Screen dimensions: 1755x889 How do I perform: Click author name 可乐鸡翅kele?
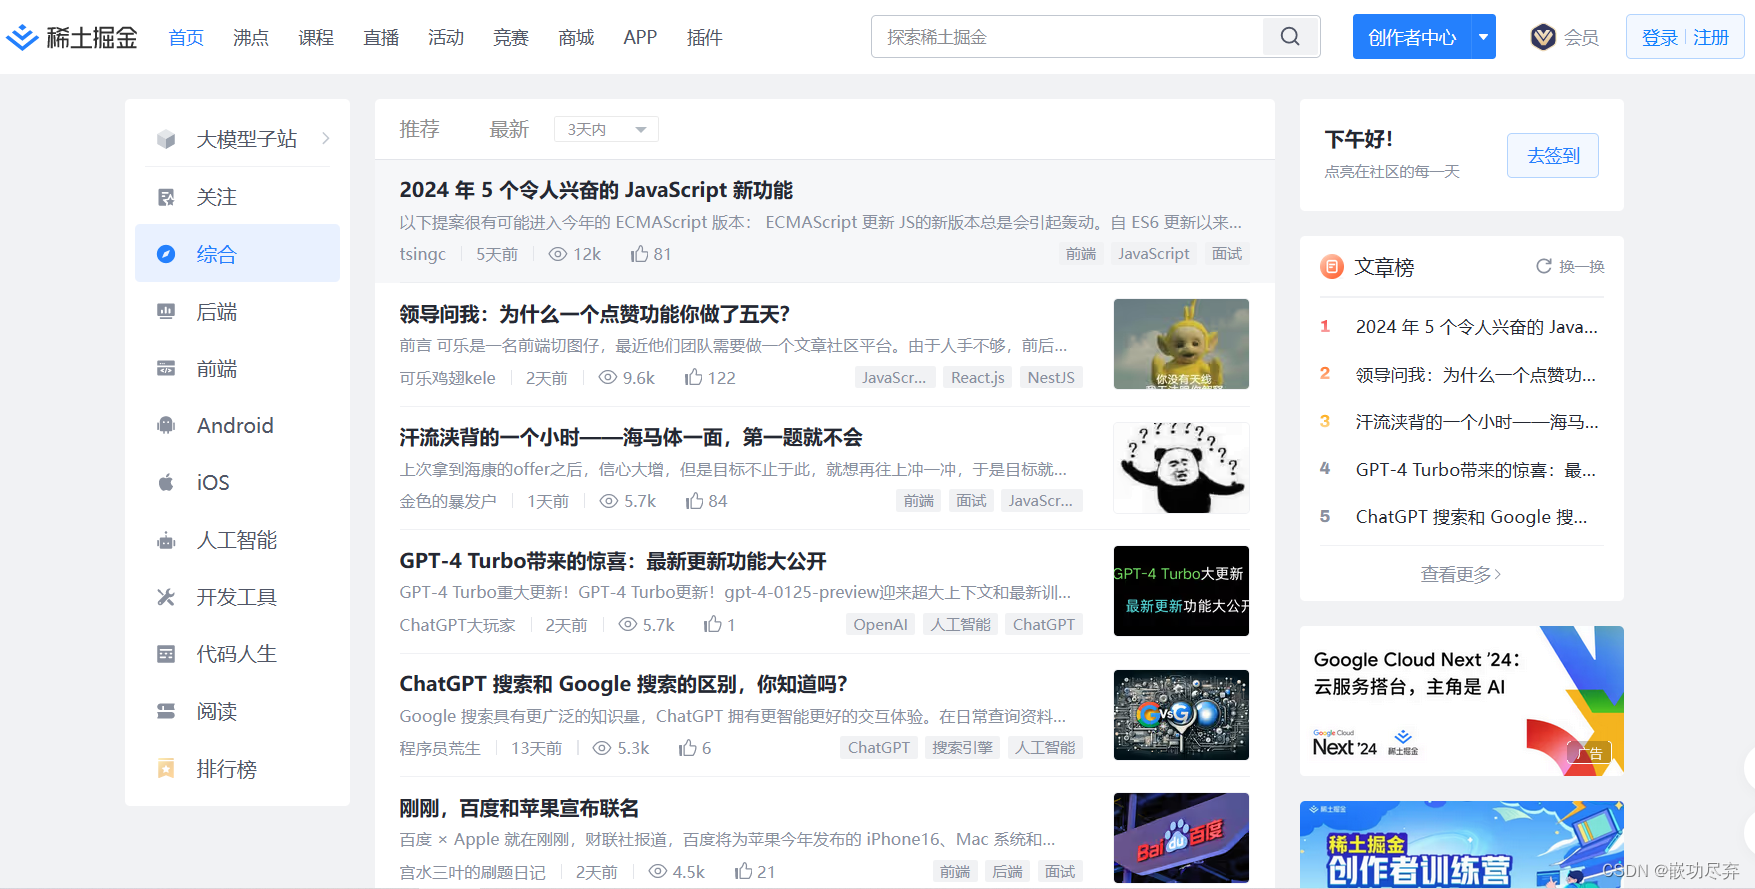click(448, 378)
